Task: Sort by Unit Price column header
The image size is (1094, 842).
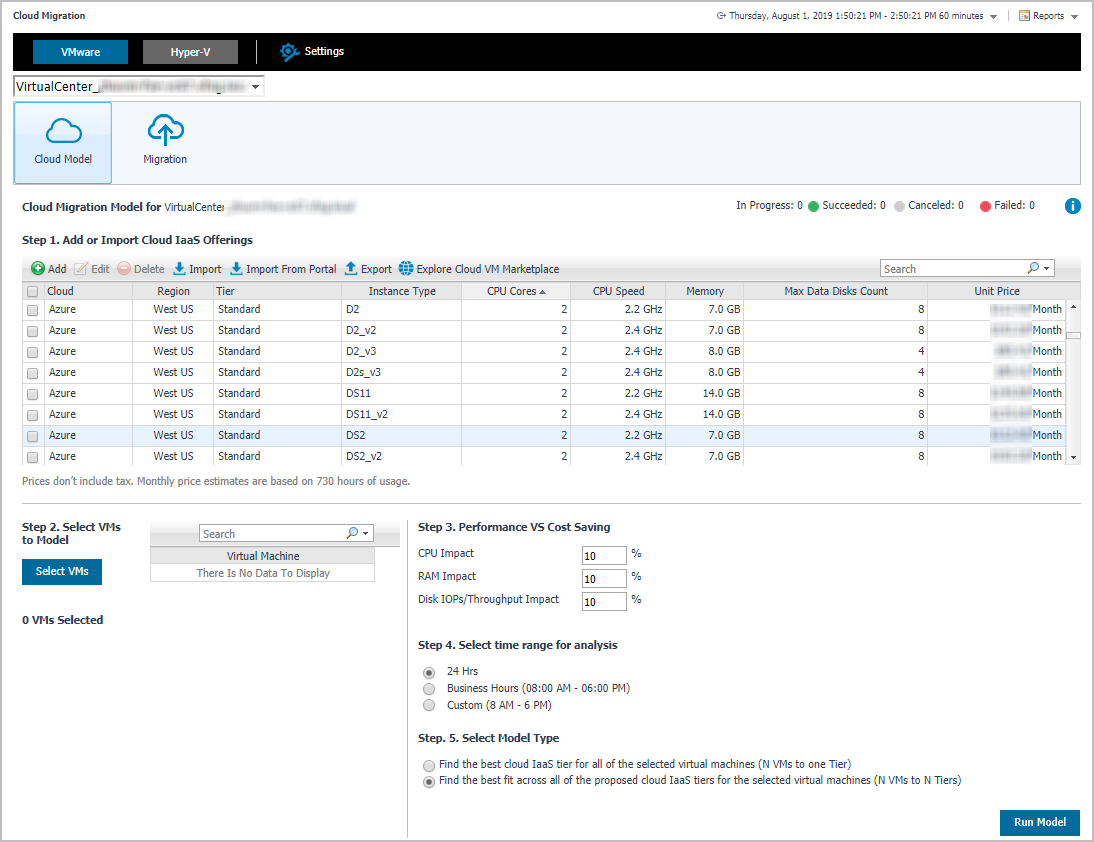Action: (x=996, y=291)
